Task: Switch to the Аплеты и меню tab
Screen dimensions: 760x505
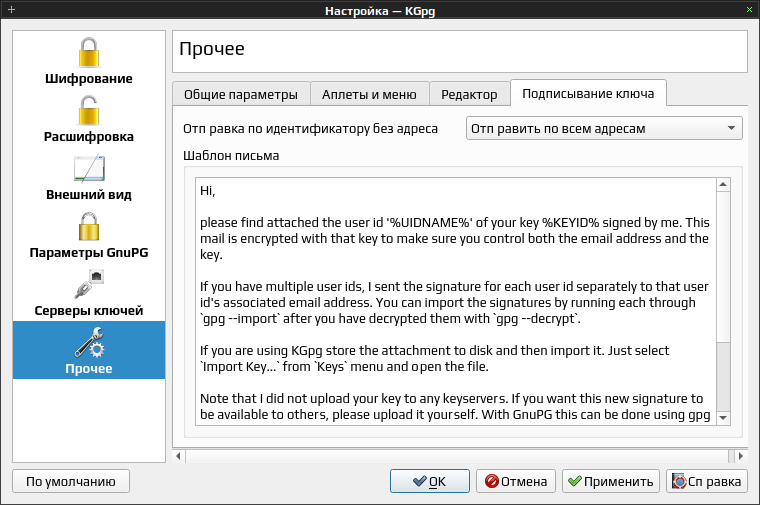Action: [x=369, y=94]
